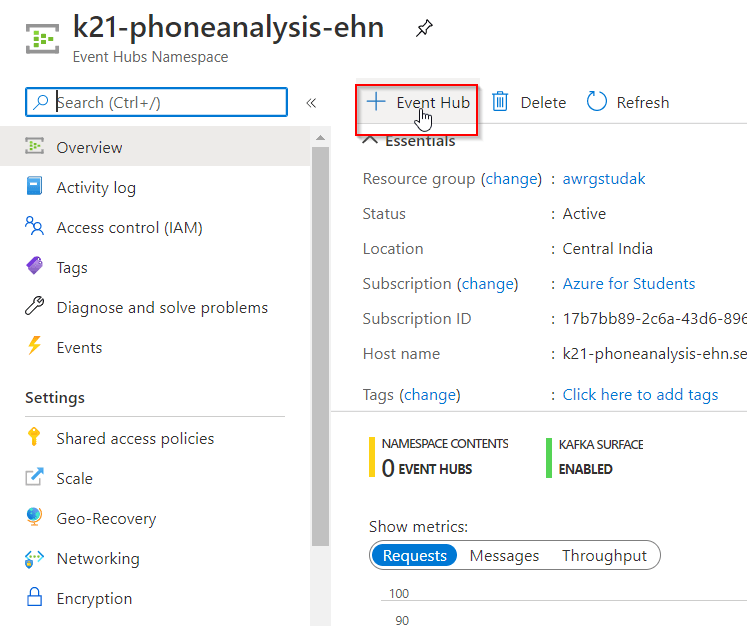Collapse the Essentials section
747x626 pixels.
click(x=370, y=141)
